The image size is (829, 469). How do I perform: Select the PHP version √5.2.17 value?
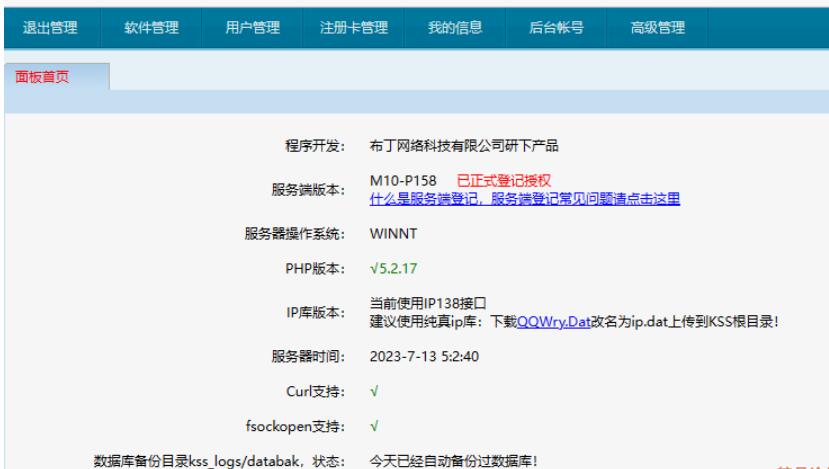(393, 269)
